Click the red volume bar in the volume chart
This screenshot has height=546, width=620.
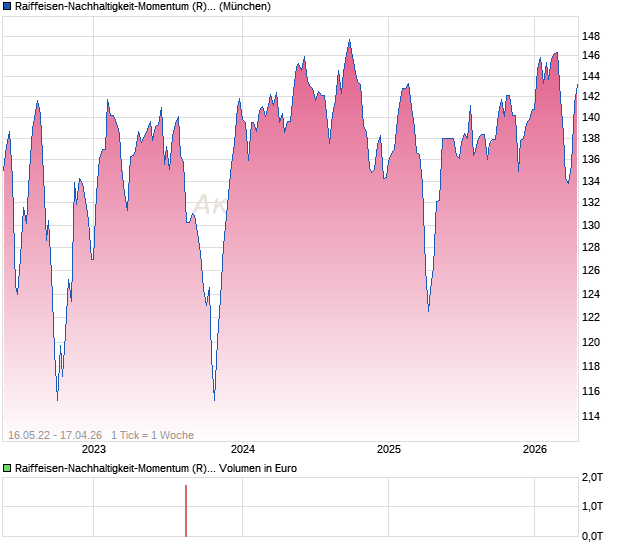coord(186,511)
